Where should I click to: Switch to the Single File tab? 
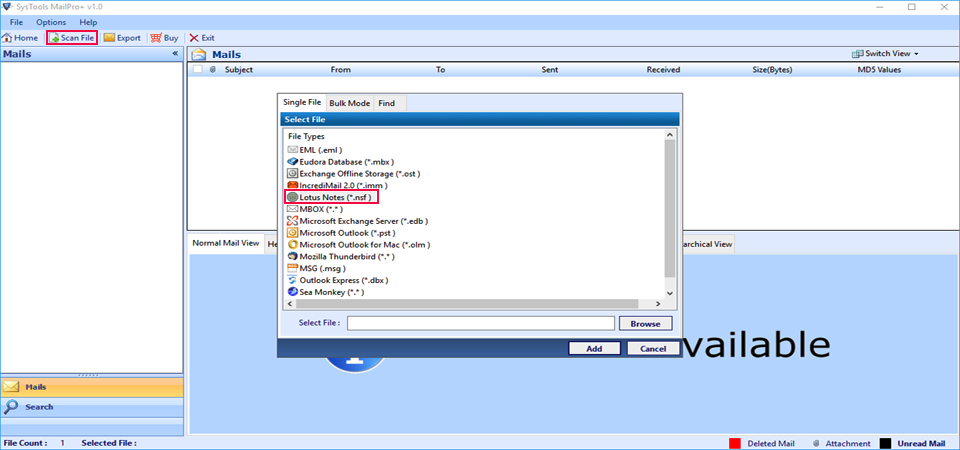pos(302,103)
